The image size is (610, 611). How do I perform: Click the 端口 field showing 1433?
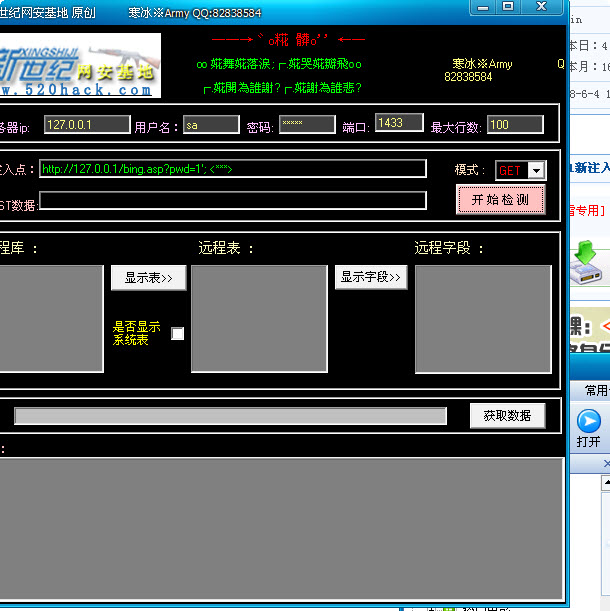(399, 123)
